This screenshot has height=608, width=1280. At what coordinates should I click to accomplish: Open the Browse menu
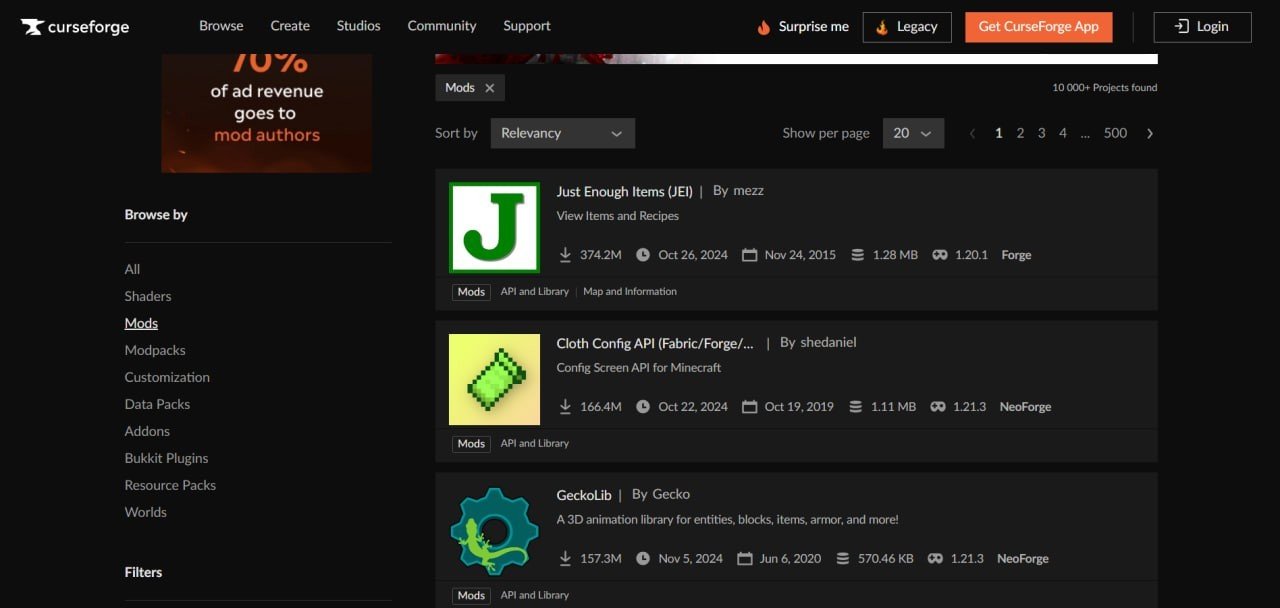221,26
